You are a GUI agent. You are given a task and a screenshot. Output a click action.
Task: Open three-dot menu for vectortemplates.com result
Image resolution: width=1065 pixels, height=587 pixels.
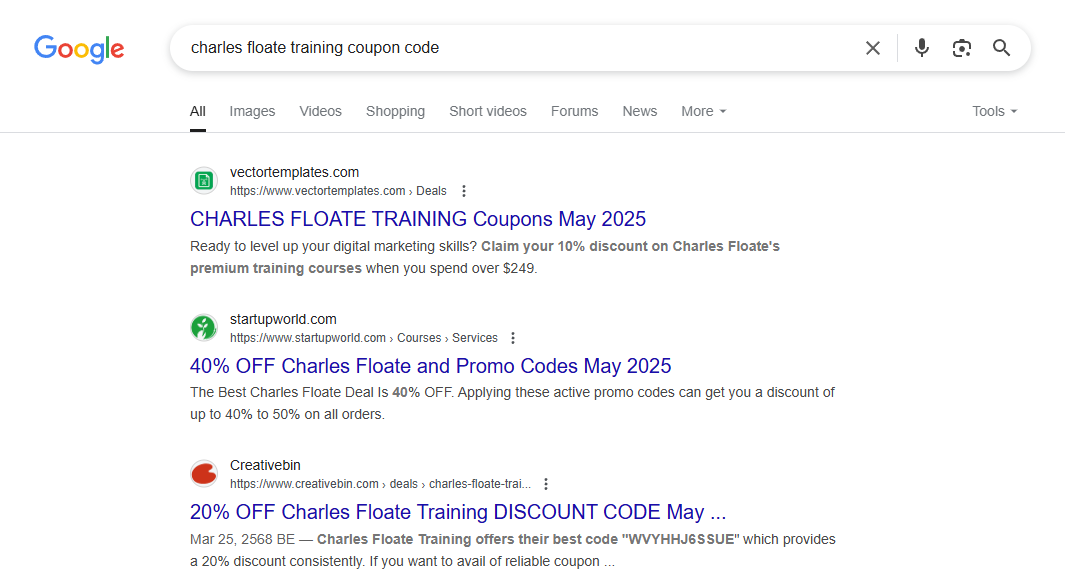tap(464, 191)
